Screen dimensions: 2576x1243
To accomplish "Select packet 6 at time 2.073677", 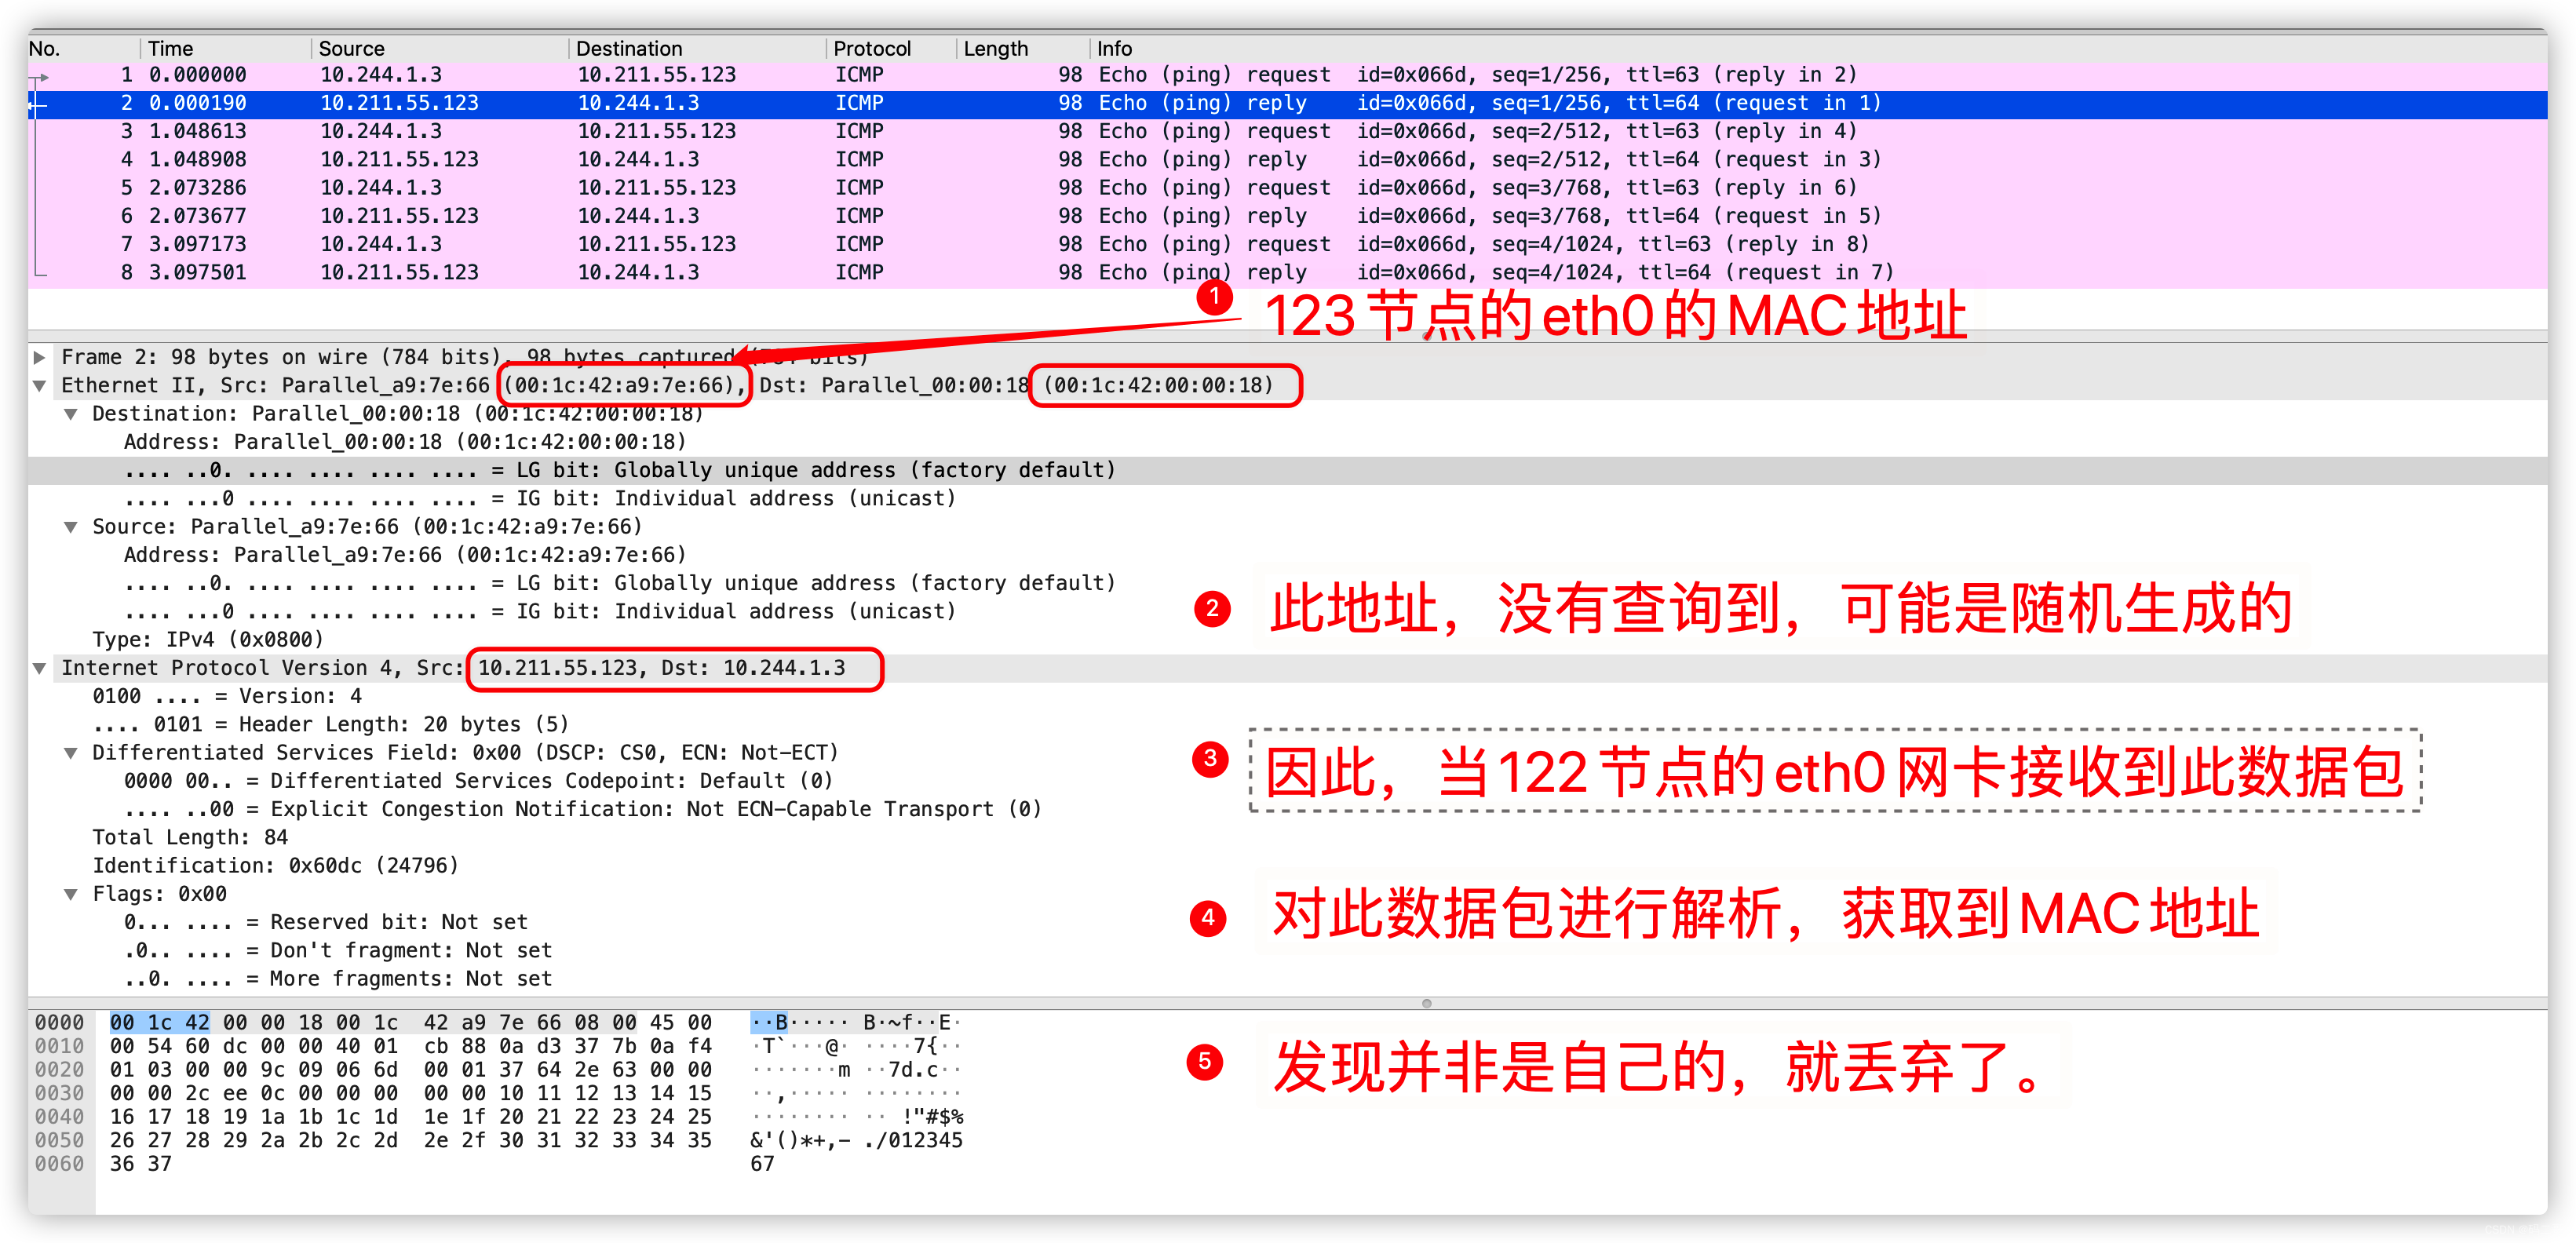I will [1287, 216].
